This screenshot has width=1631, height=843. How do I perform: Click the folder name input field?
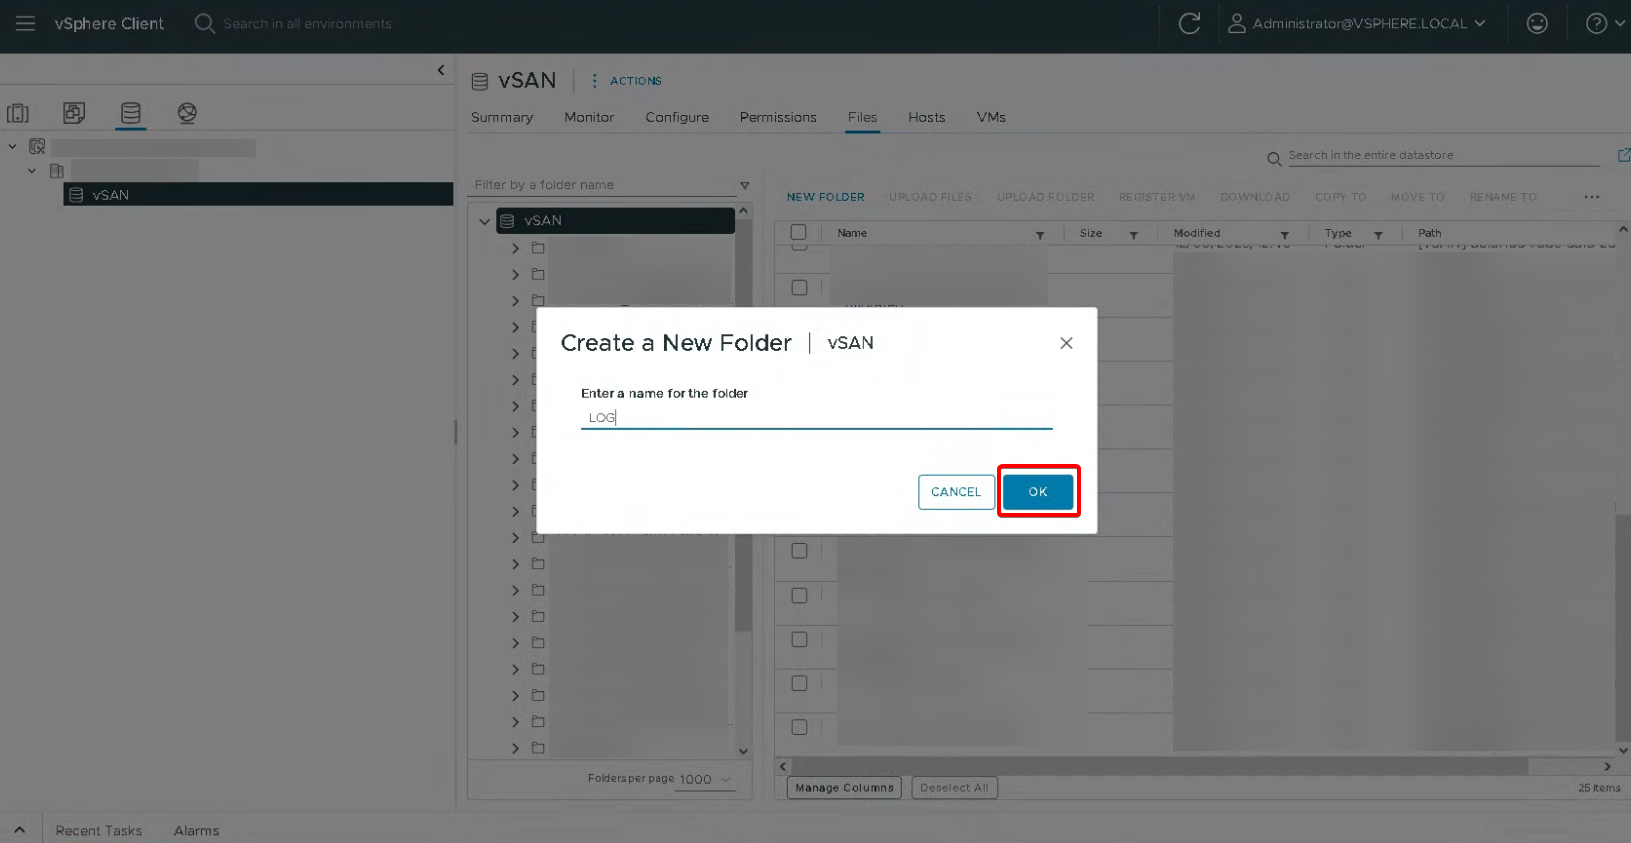815,417
